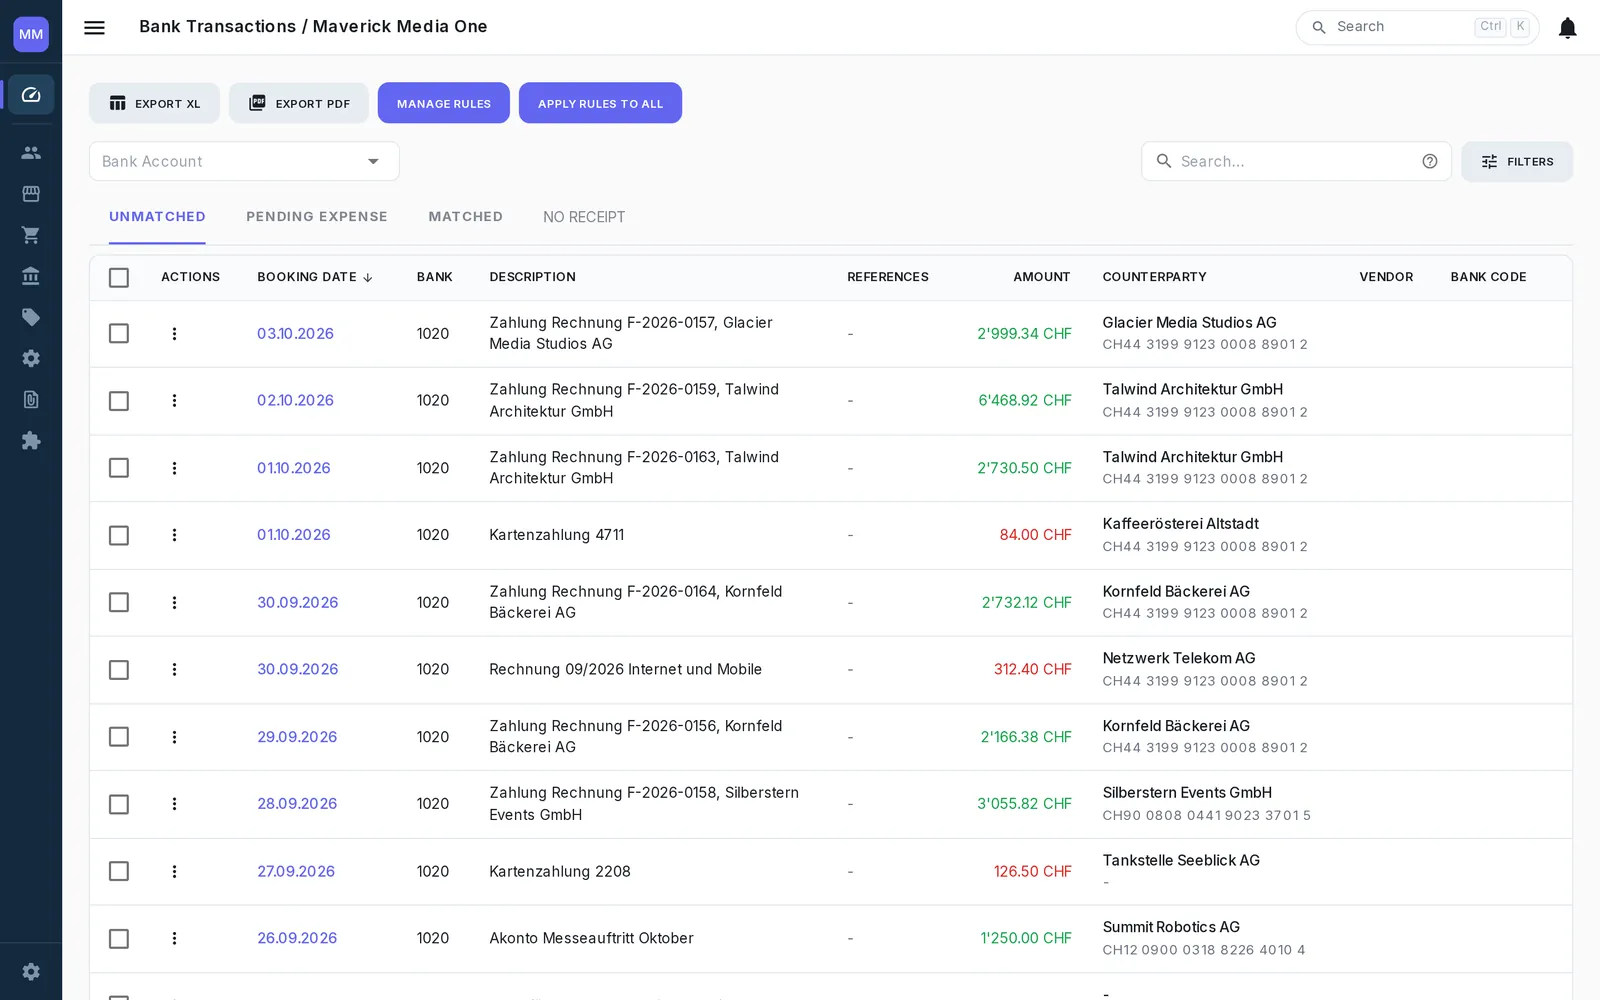This screenshot has height=1000, width=1600.
Task: Open Manage Rules
Action: click(x=444, y=103)
